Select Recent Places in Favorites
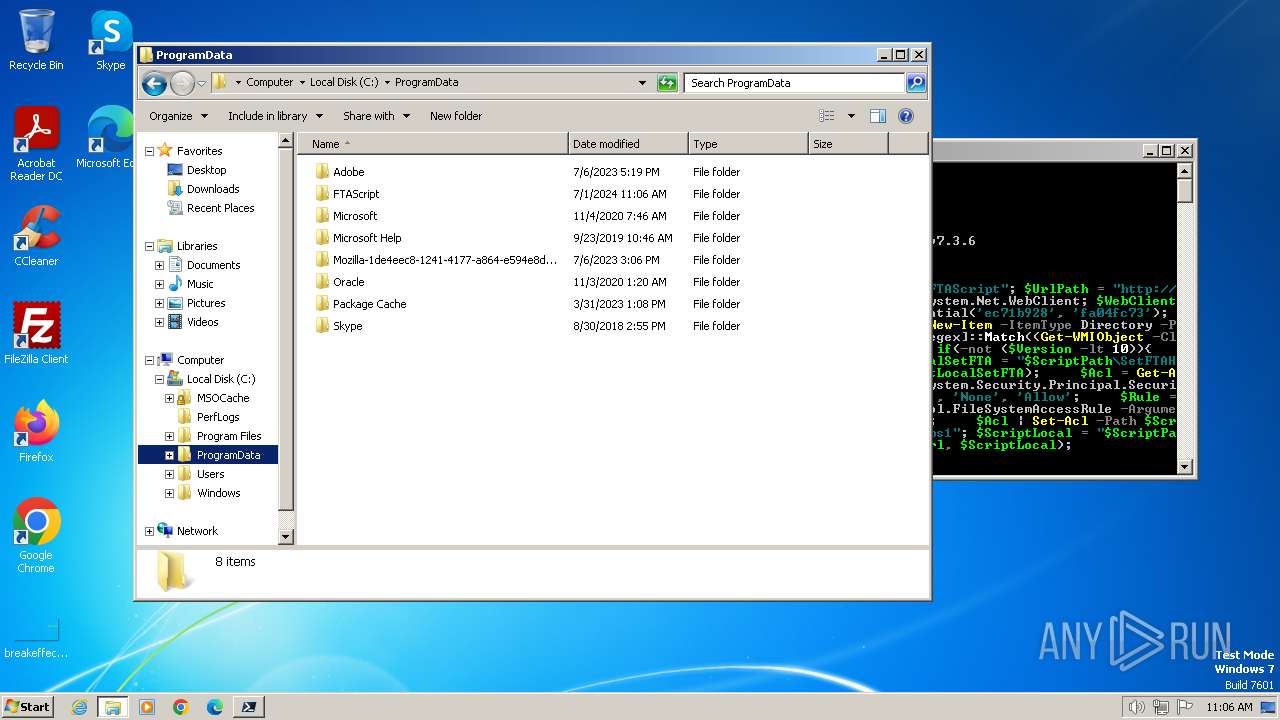The height and width of the screenshot is (720, 1280). tap(220, 208)
